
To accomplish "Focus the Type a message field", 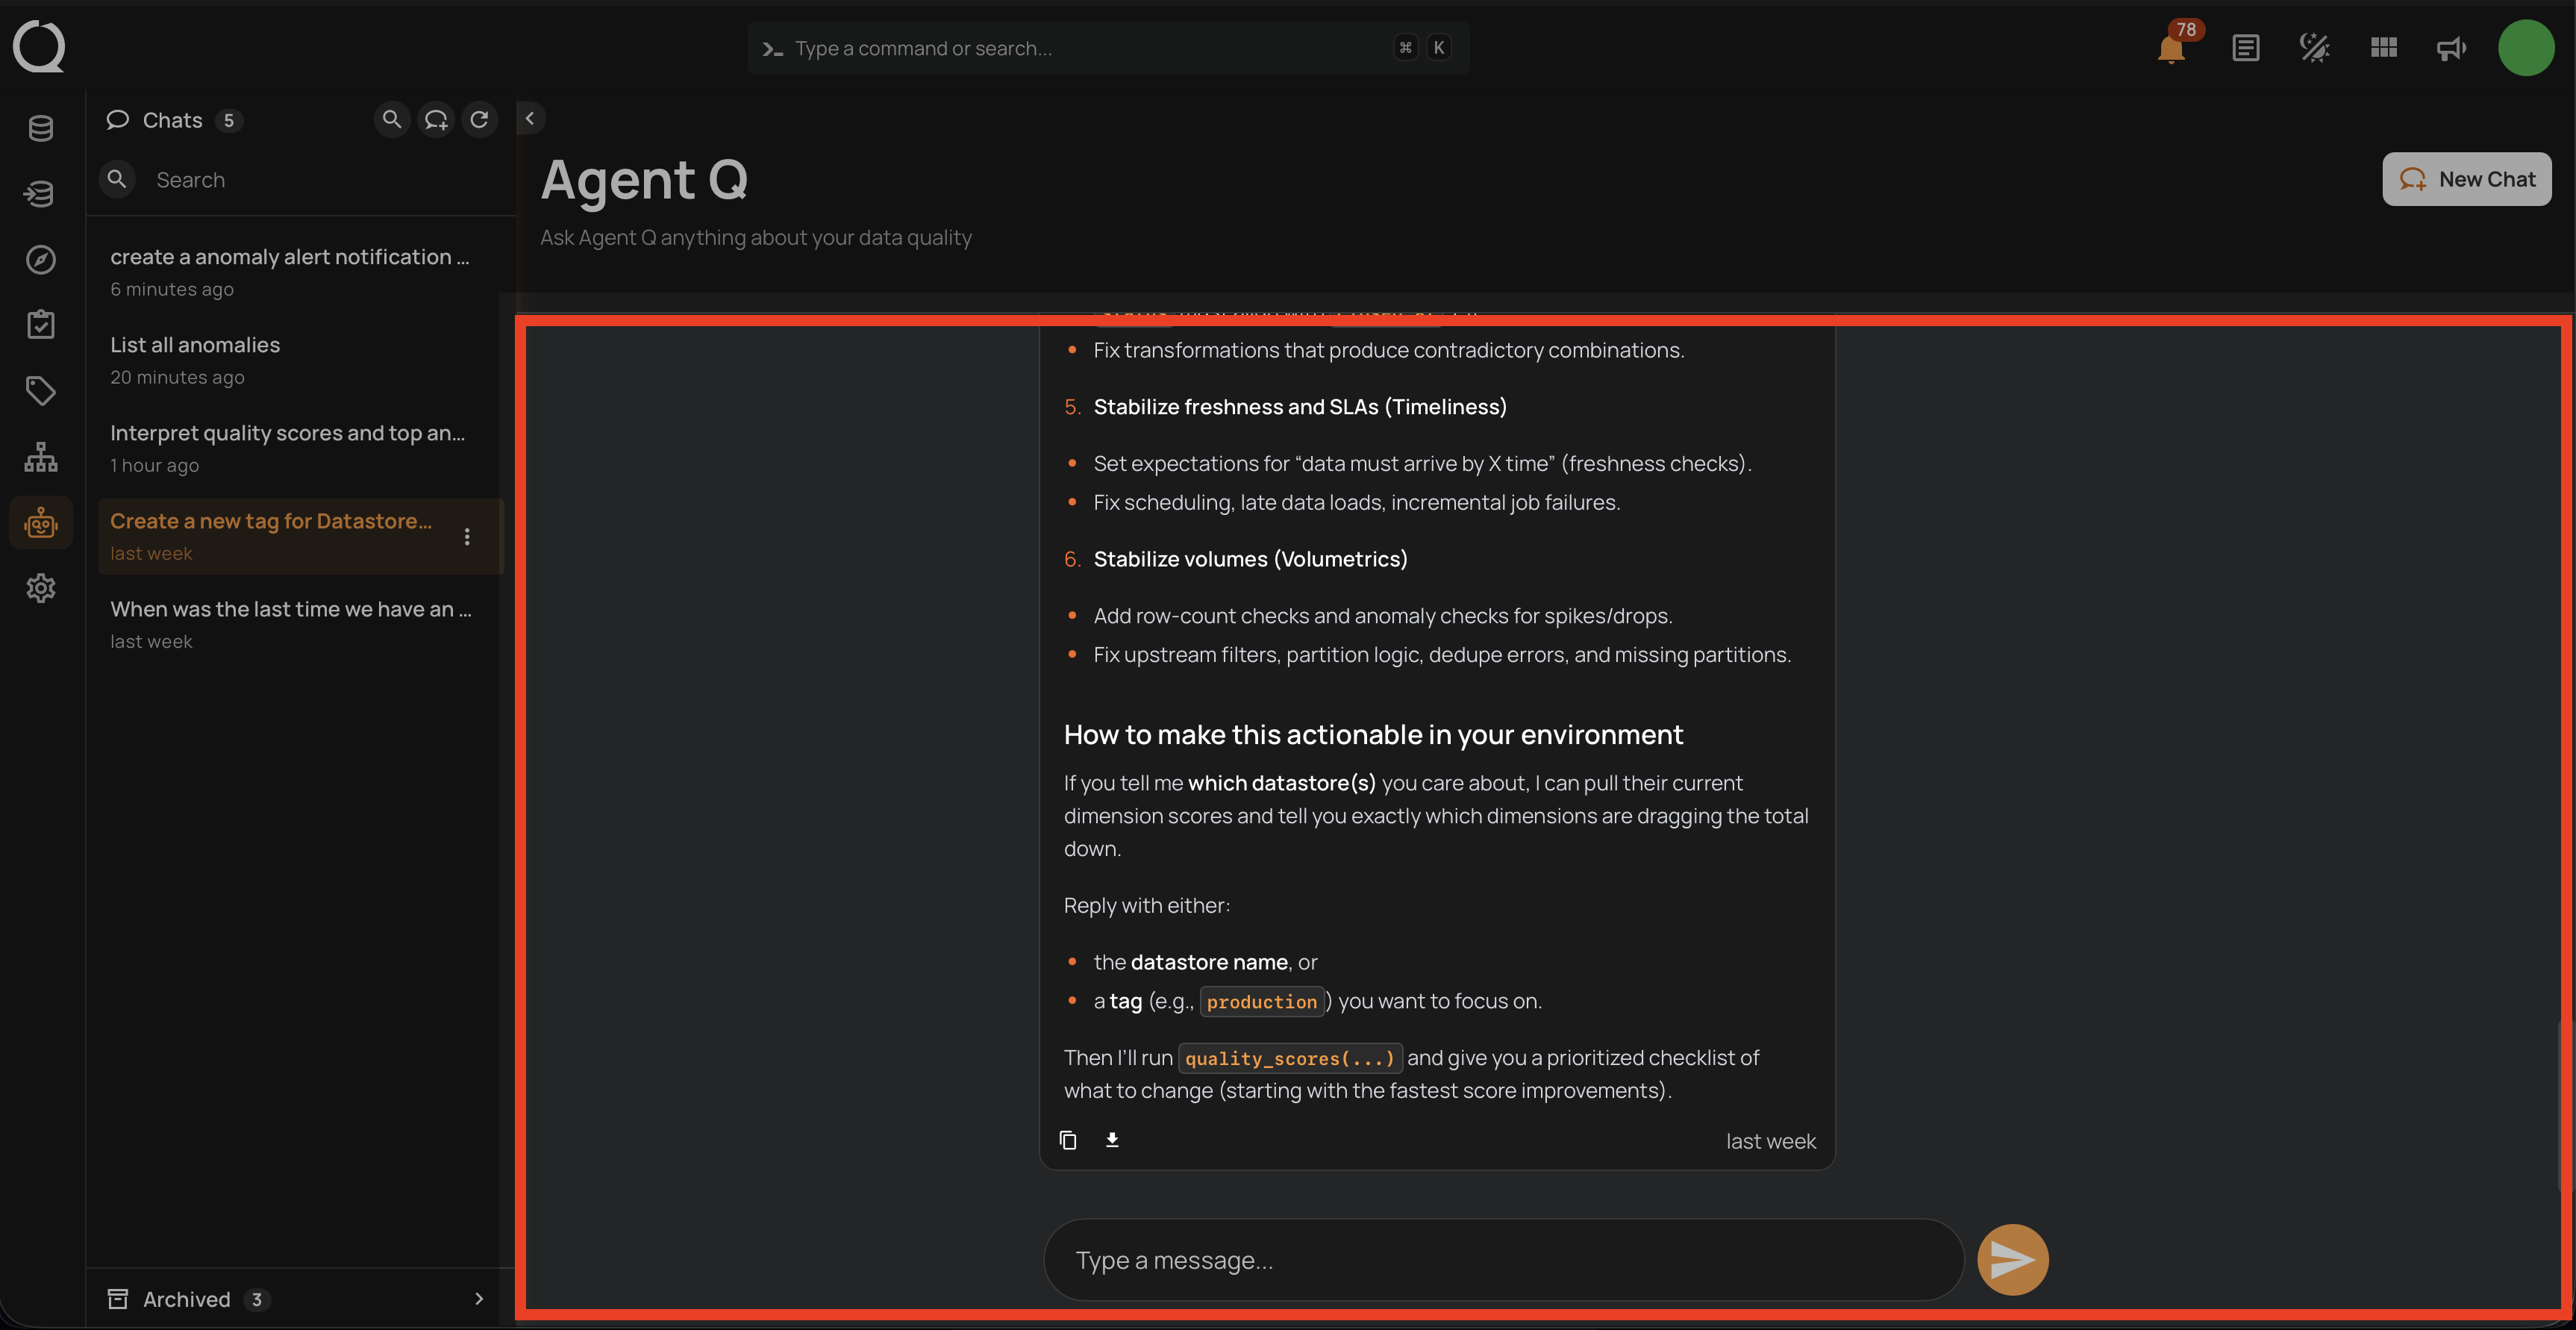I will coord(1500,1260).
